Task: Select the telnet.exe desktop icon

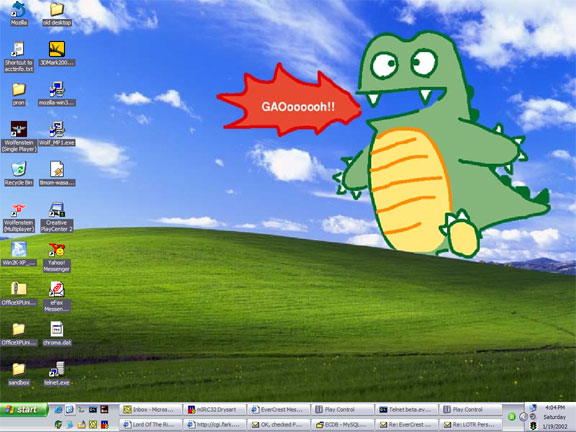Action: (x=57, y=374)
